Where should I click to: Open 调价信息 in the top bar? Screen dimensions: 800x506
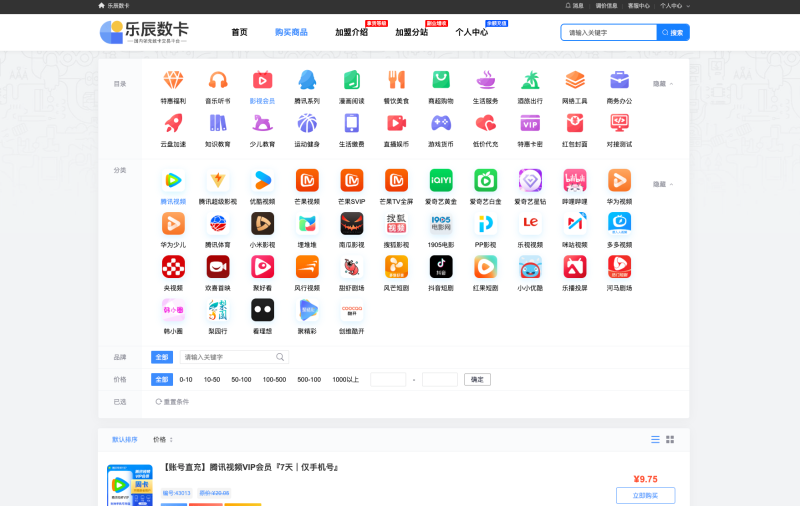tap(607, 6)
